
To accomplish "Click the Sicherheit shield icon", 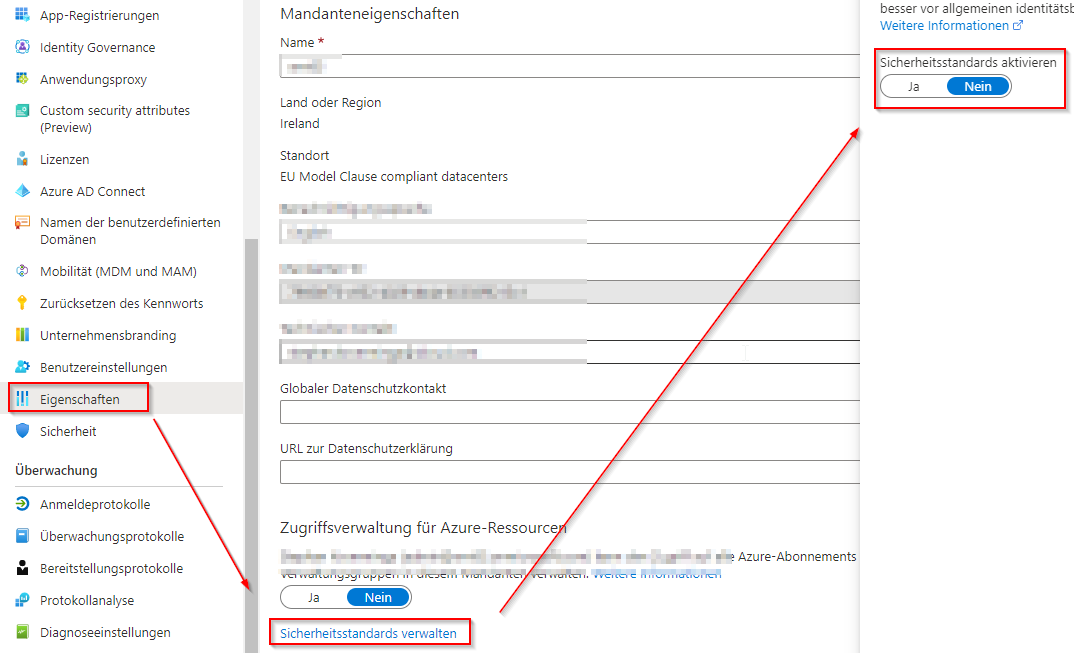I will pos(22,431).
